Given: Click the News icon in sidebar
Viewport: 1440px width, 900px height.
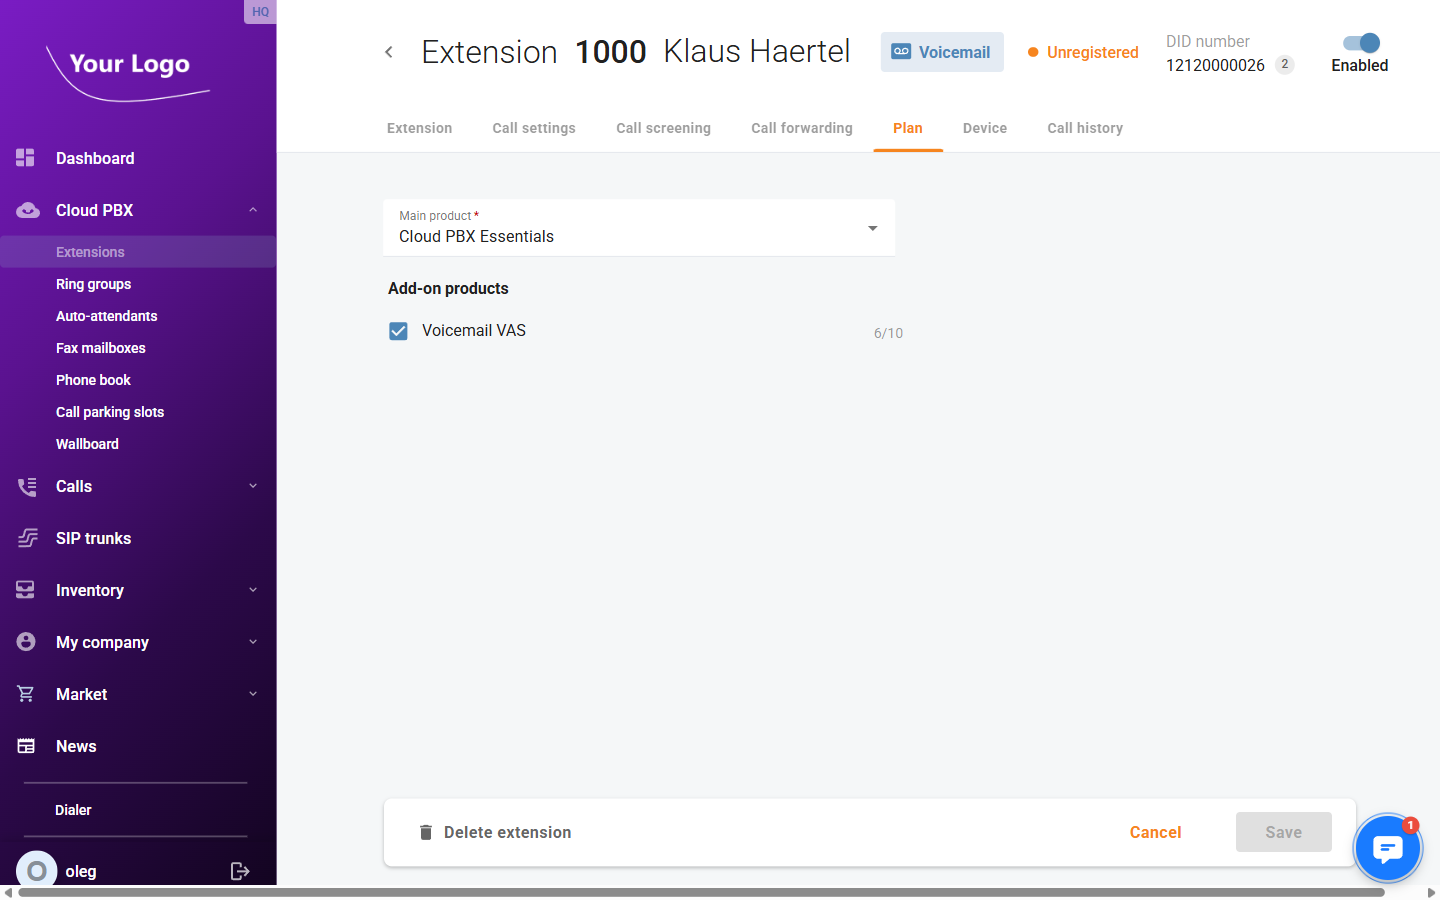Looking at the screenshot, I should [x=26, y=746].
